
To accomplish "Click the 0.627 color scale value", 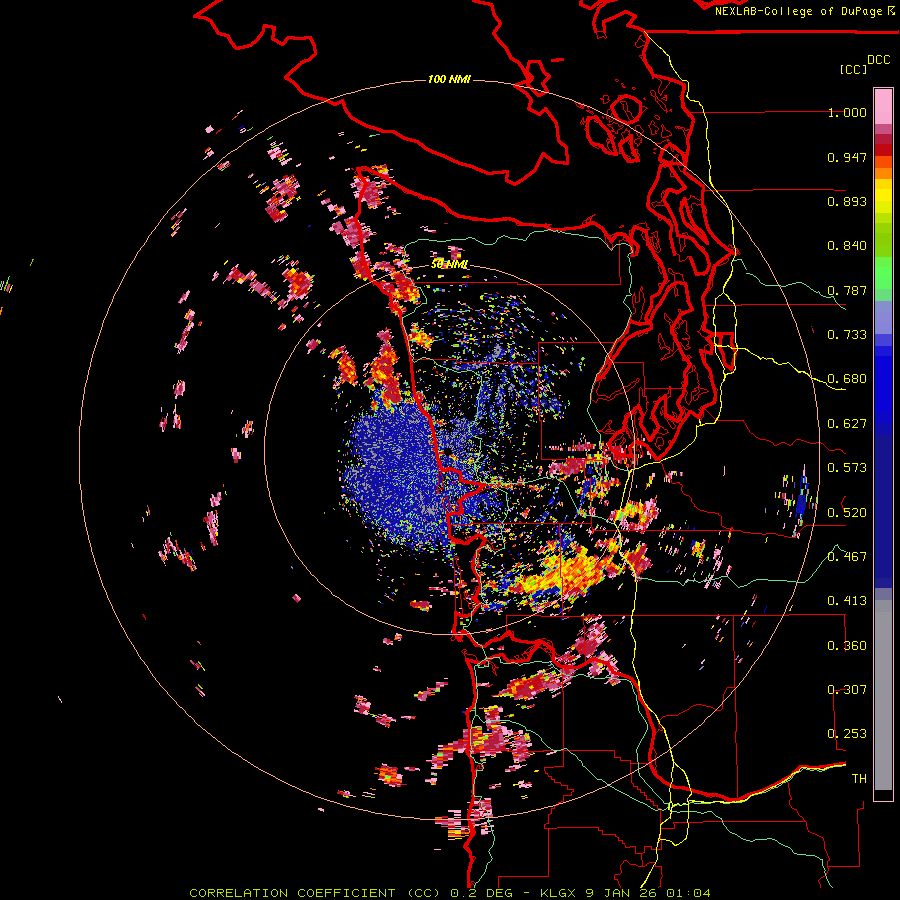I will 847,424.
